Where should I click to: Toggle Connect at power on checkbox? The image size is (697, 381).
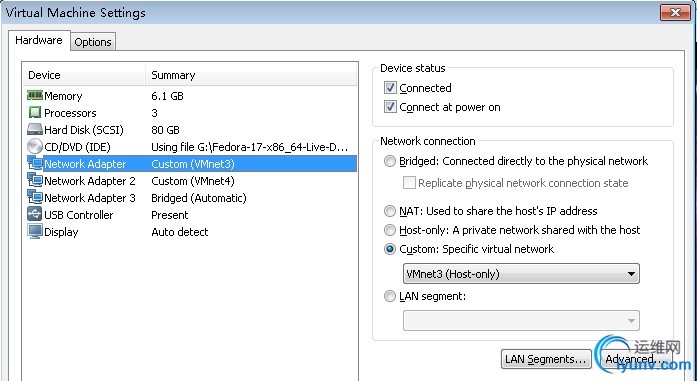(x=390, y=107)
